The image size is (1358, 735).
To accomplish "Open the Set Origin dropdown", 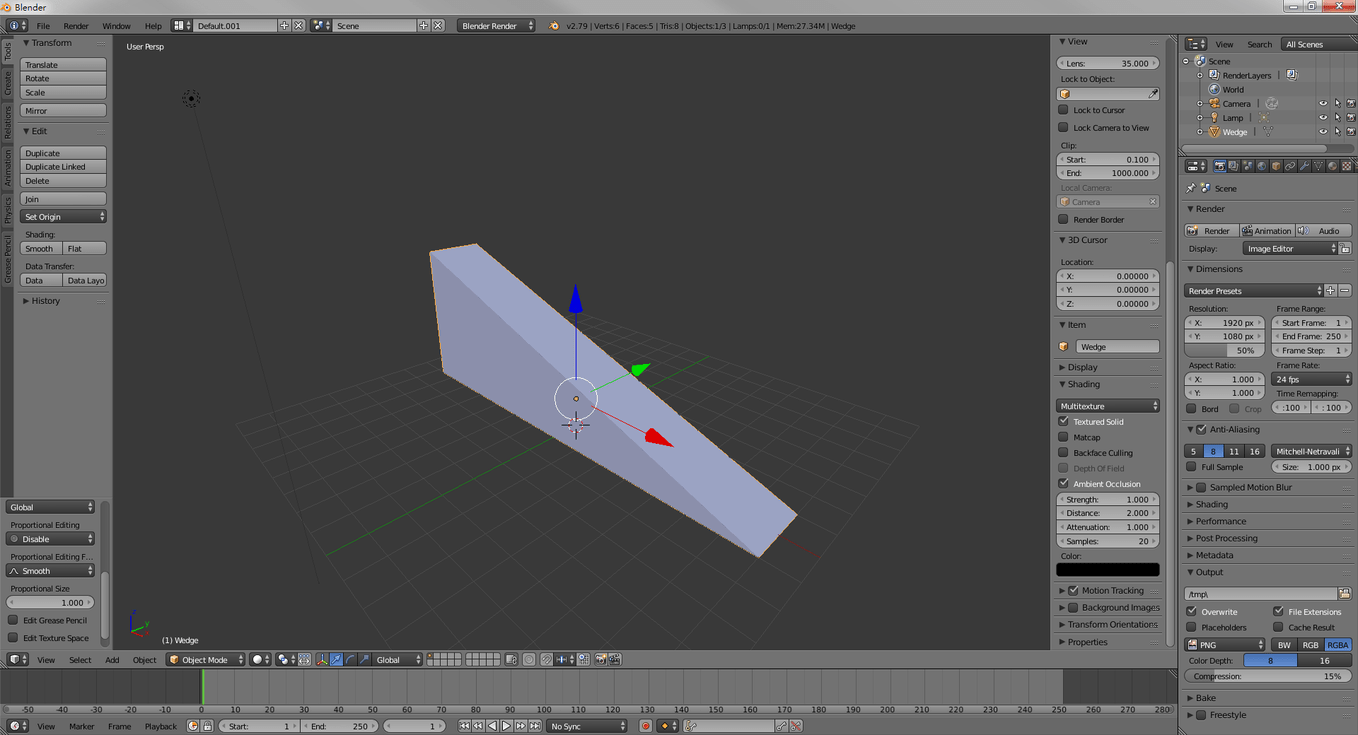I will (63, 217).
